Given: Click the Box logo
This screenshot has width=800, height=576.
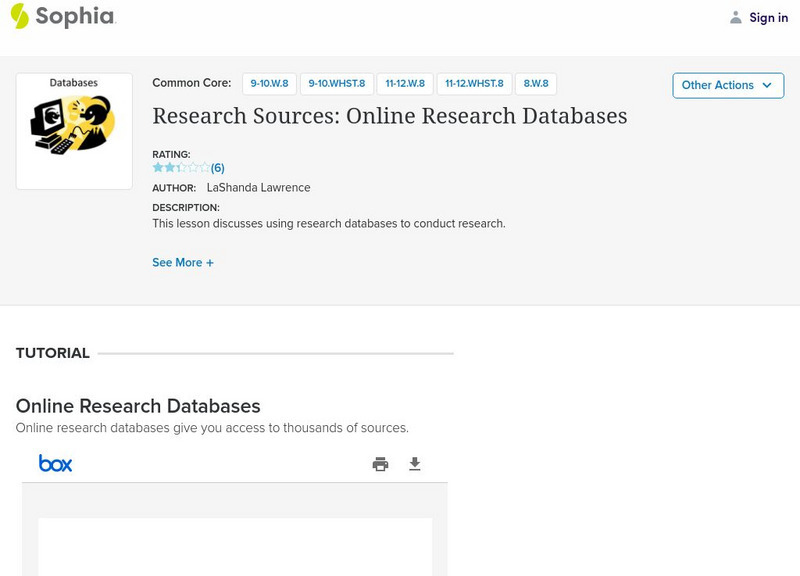Looking at the screenshot, I should click(55, 463).
